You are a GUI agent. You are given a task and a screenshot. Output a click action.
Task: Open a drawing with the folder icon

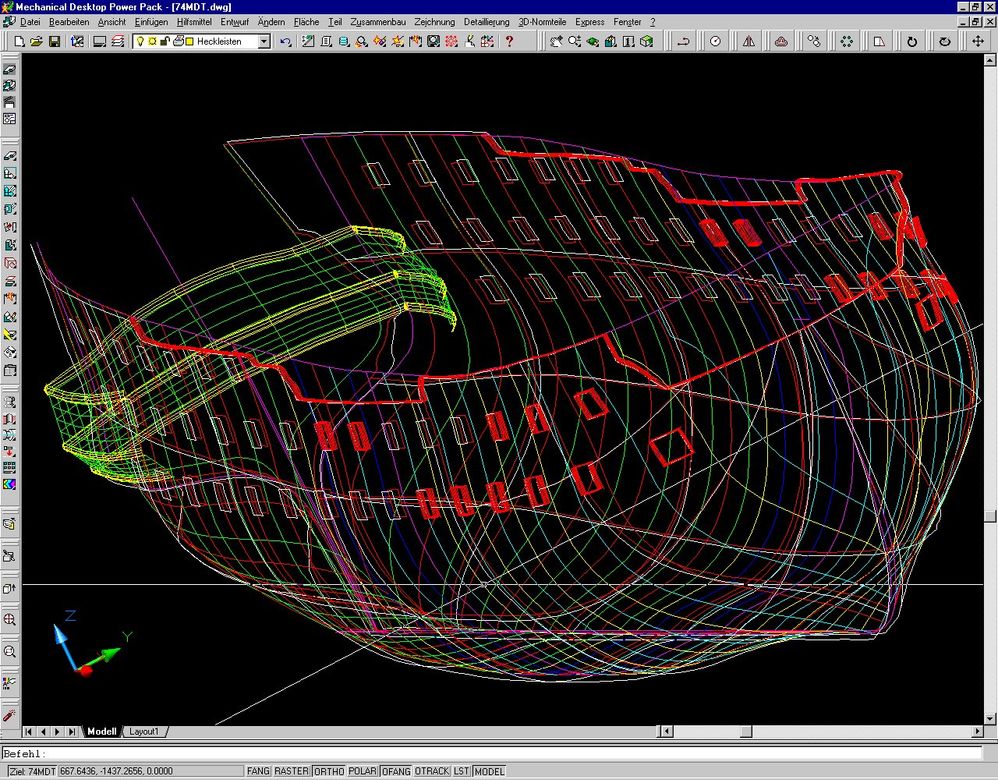pyautogui.click(x=36, y=41)
